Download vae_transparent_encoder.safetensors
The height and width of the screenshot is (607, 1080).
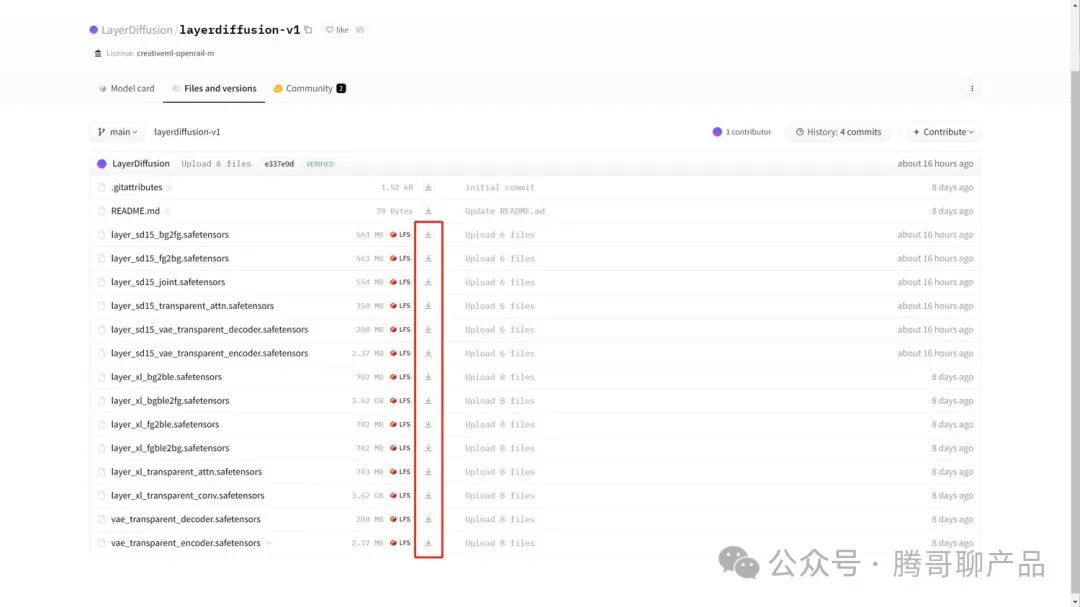pos(428,543)
